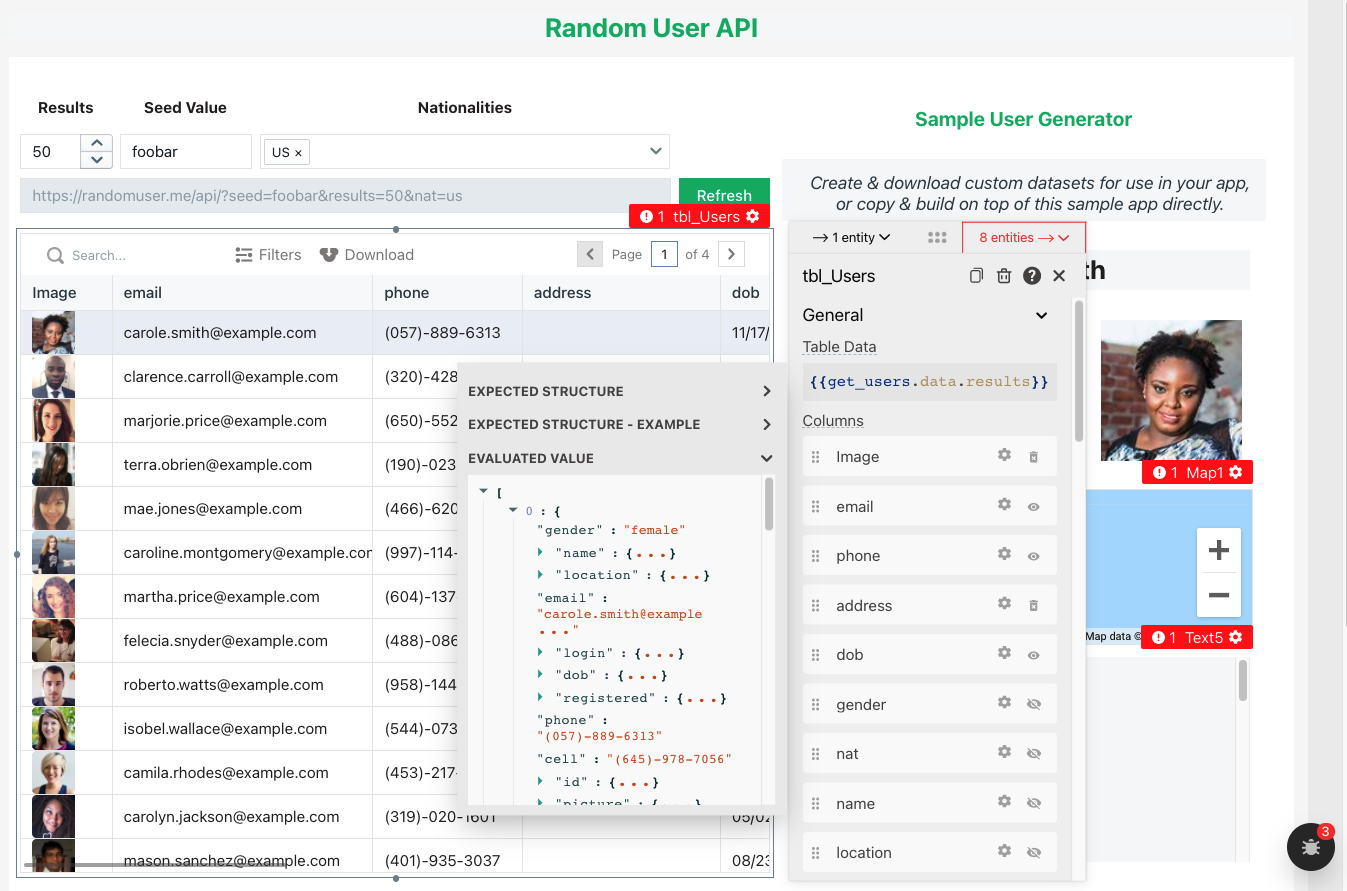Open the 8 entities dropdown

click(1024, 237)
